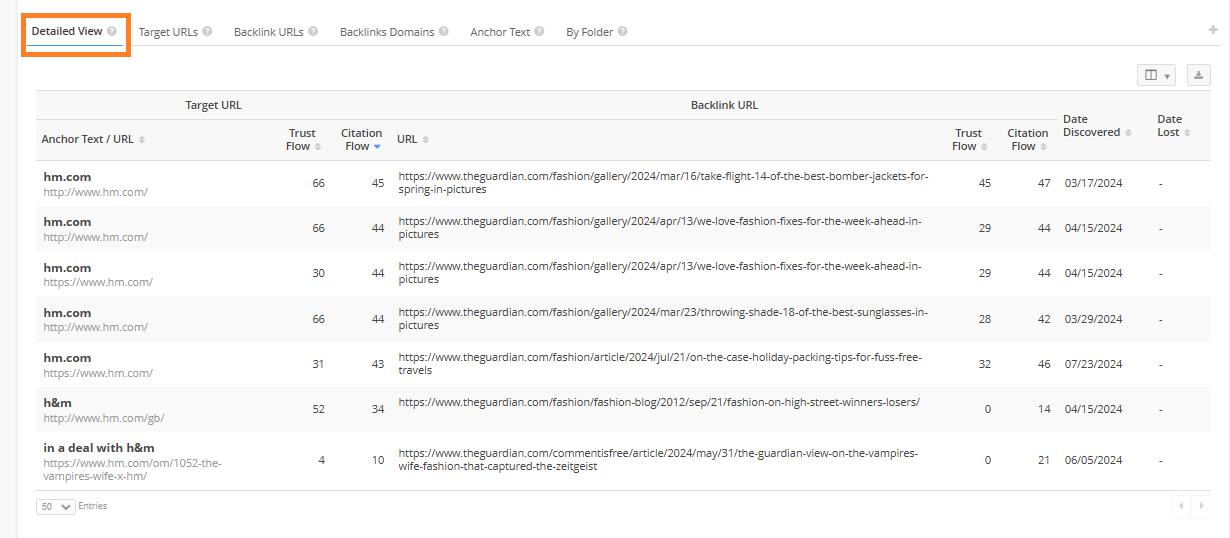Click the help icon next to By Folder

point(622,31)
